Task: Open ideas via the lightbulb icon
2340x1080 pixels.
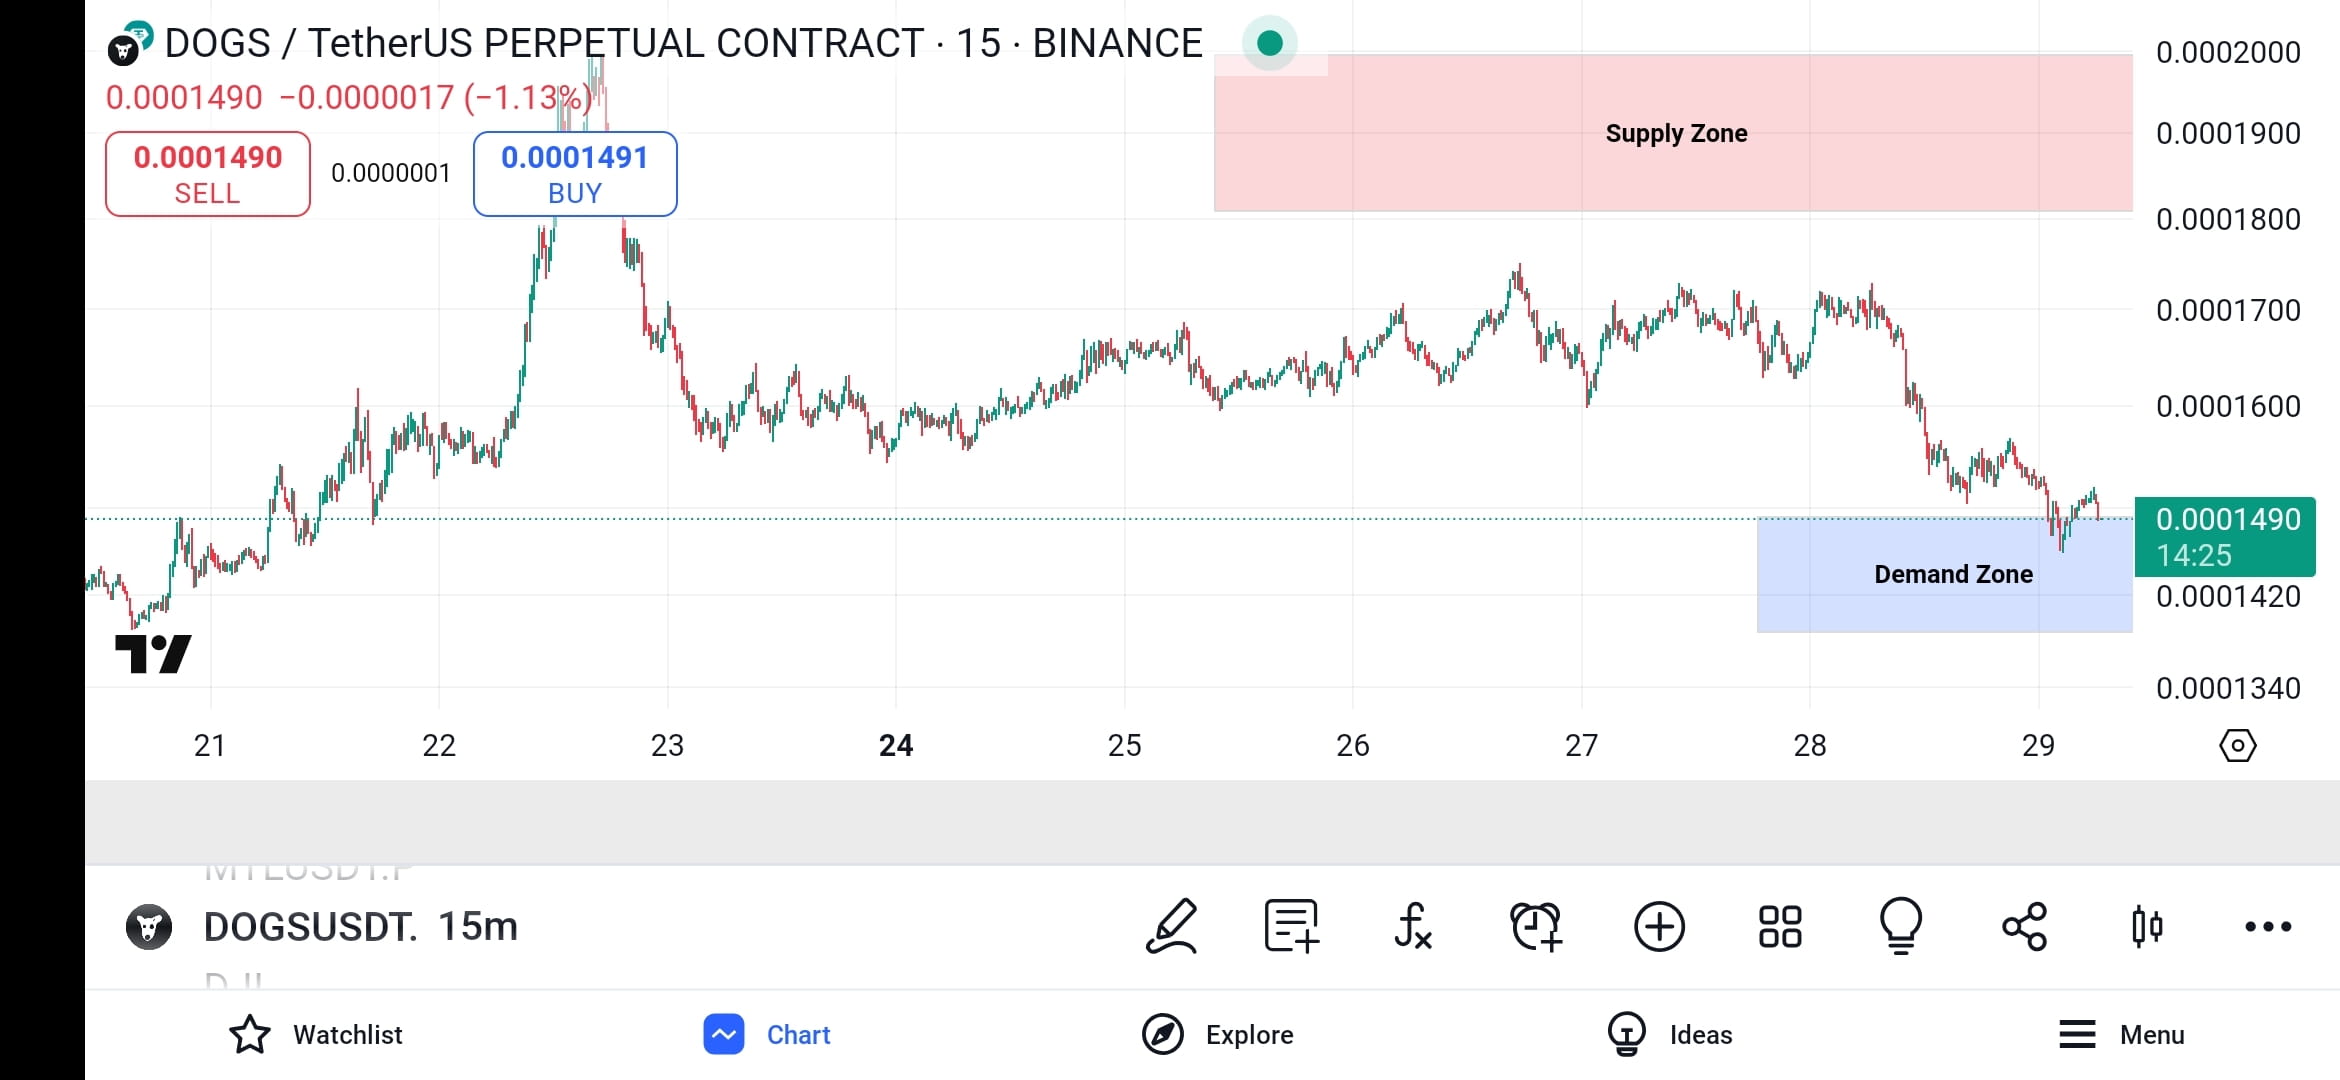Action: coord(1901,926)
